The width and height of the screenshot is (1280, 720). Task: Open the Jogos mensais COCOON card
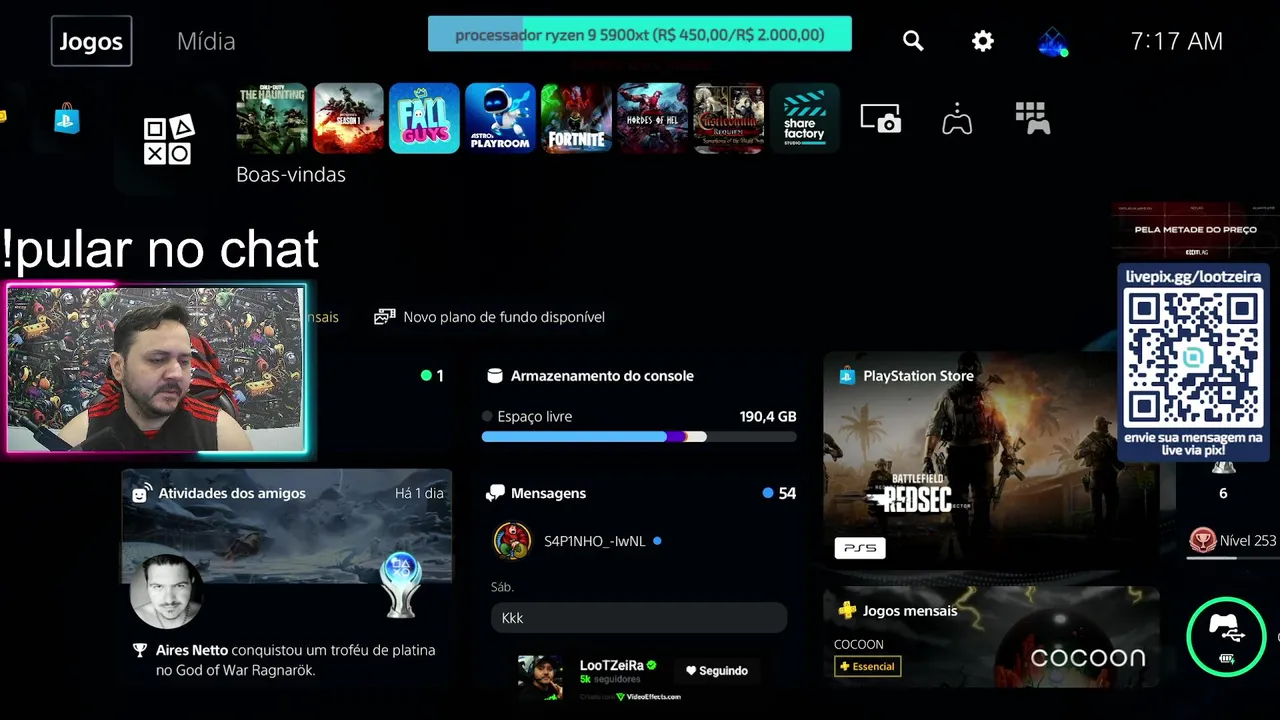click(991, 637)
